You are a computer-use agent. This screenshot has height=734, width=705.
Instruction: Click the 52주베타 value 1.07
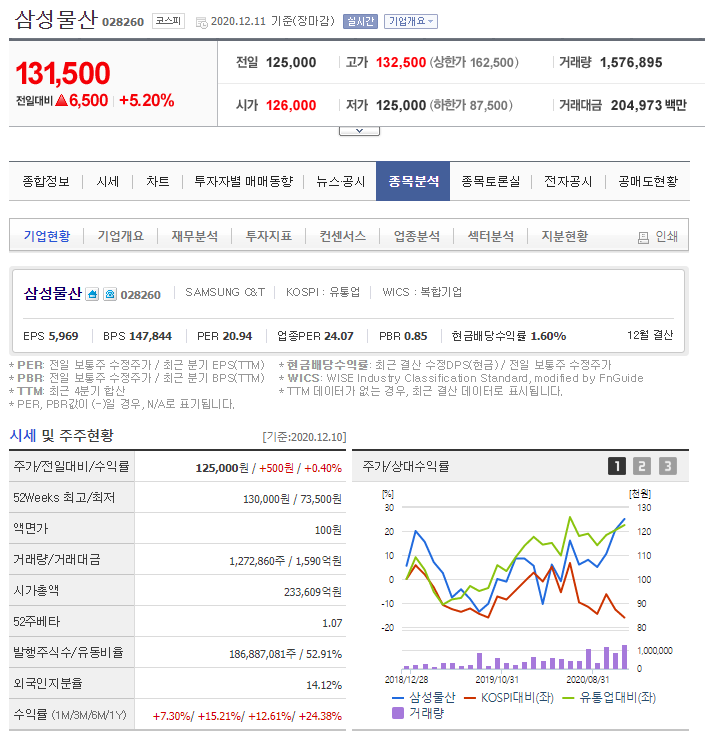click(332, 623)
